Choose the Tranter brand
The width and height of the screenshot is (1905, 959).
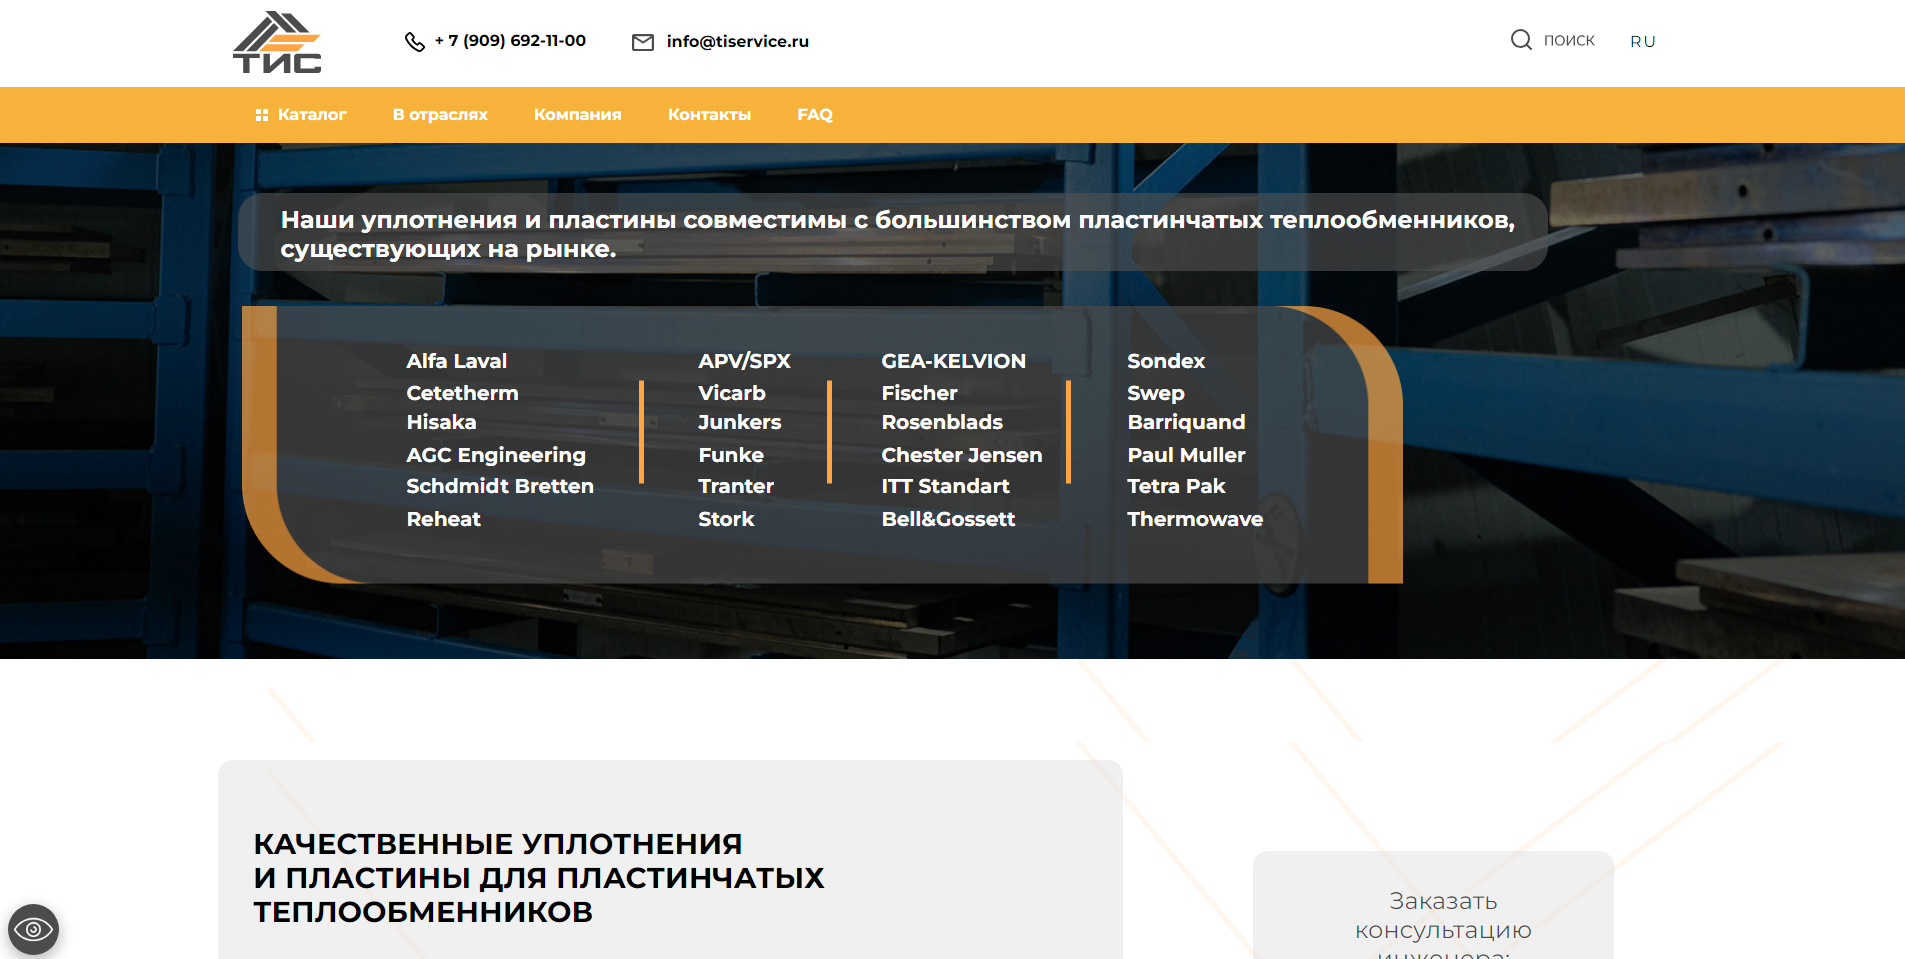pos(735,486)
